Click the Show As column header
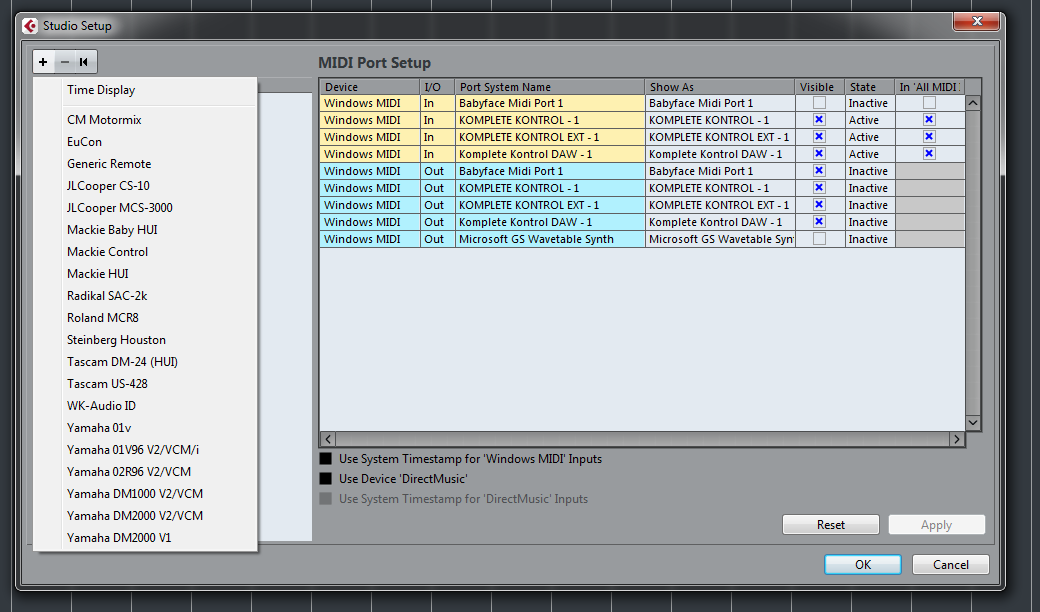The width and height of the screenshot is (1040, 612). point(720,87)
